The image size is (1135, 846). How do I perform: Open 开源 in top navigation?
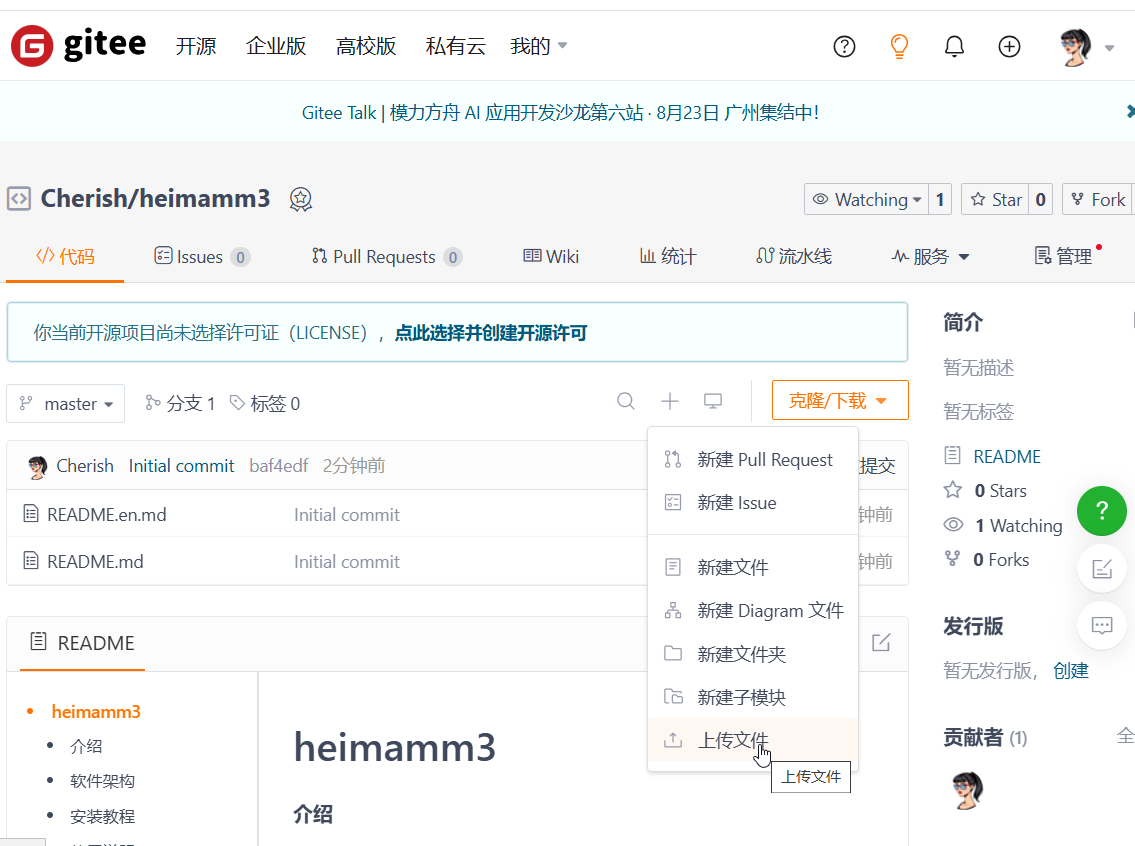[x=195, y=46]
